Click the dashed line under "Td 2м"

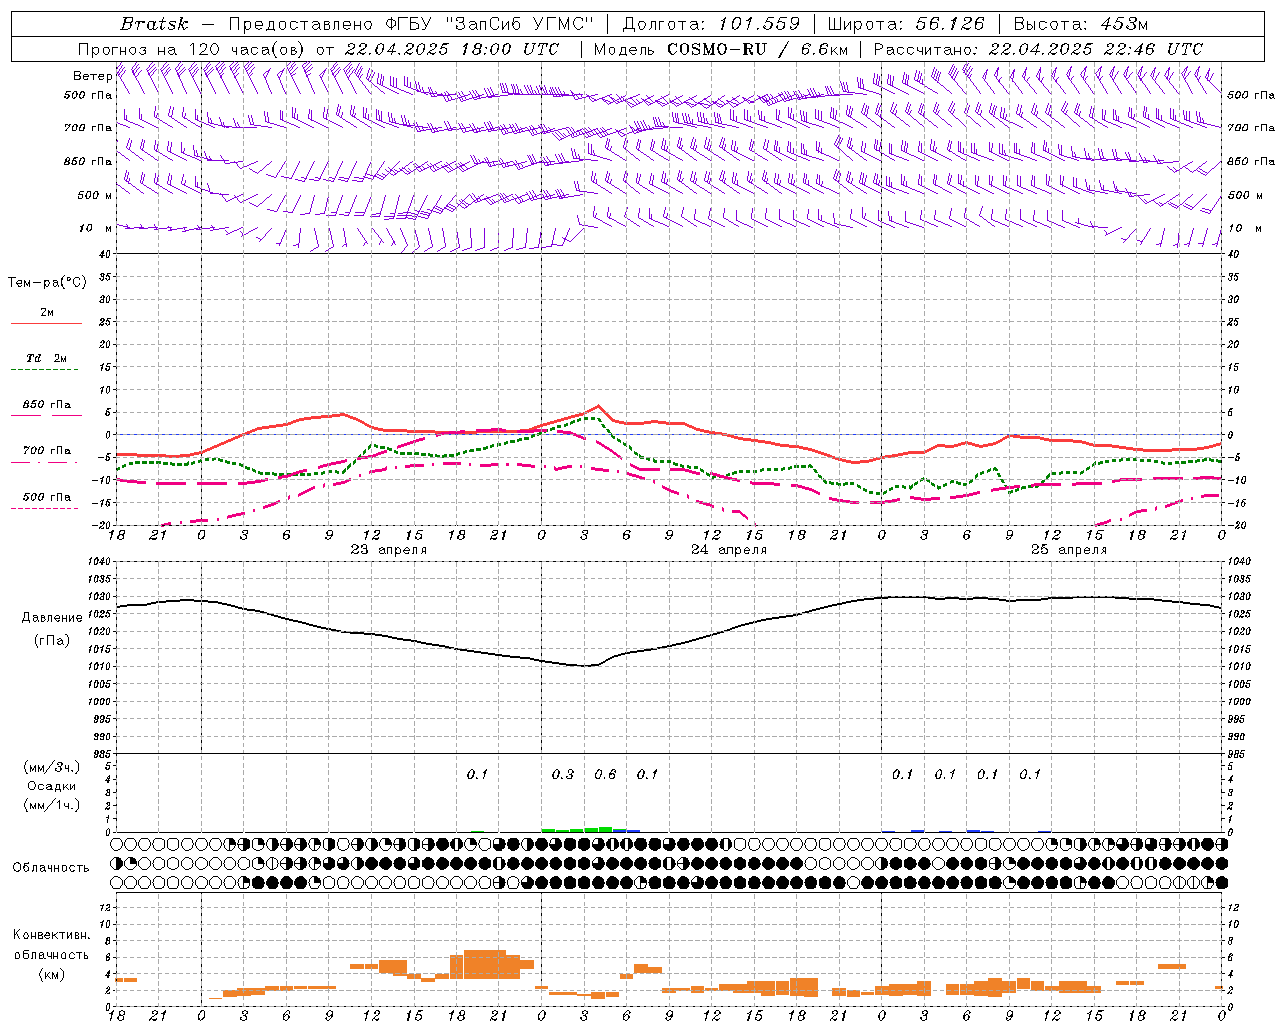coord(44,369)
